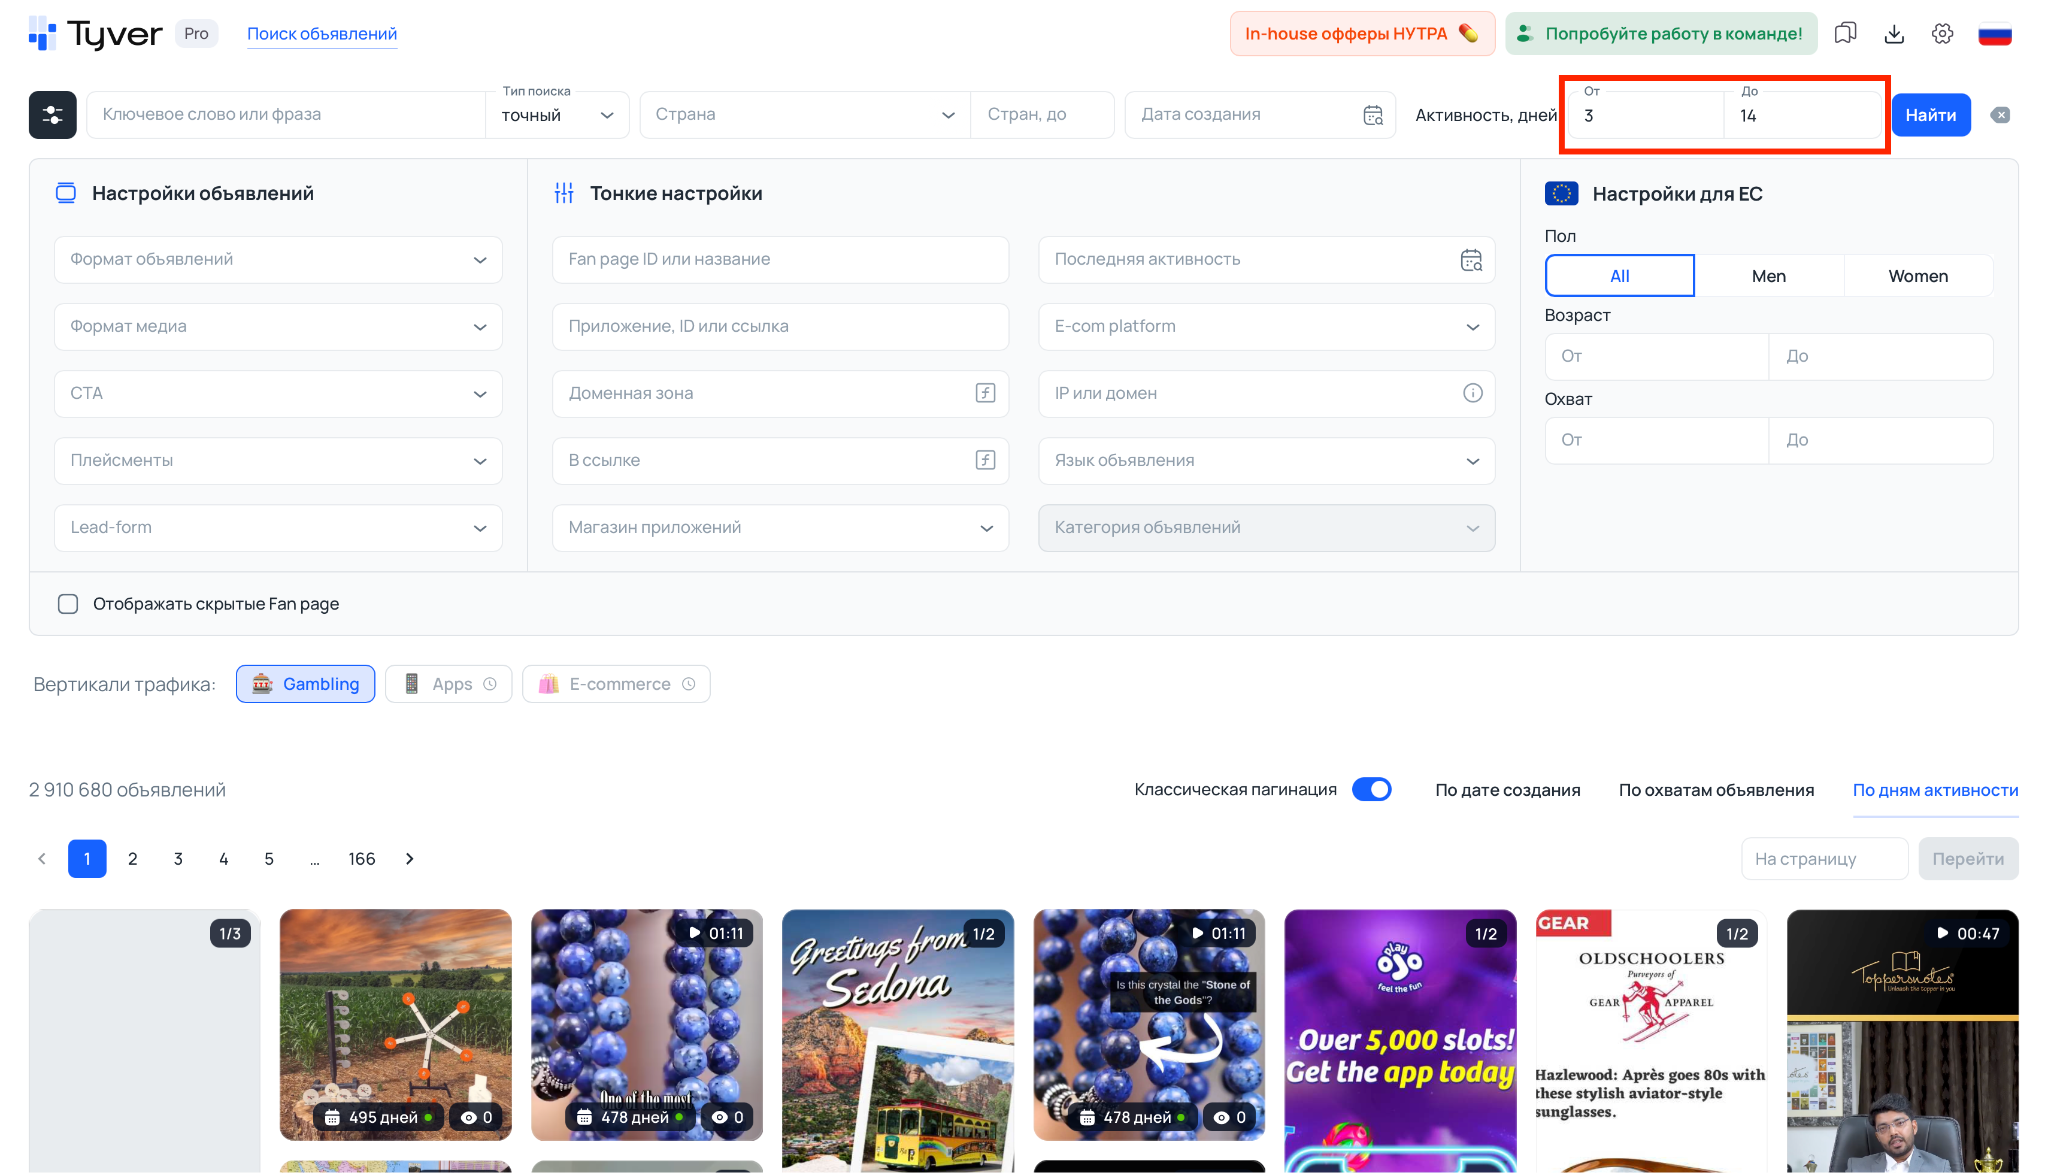This screenshot has height=1173, width=2048.
Task: Click the Ключевое слово или фраза input
Action: [x=285, y=115]
